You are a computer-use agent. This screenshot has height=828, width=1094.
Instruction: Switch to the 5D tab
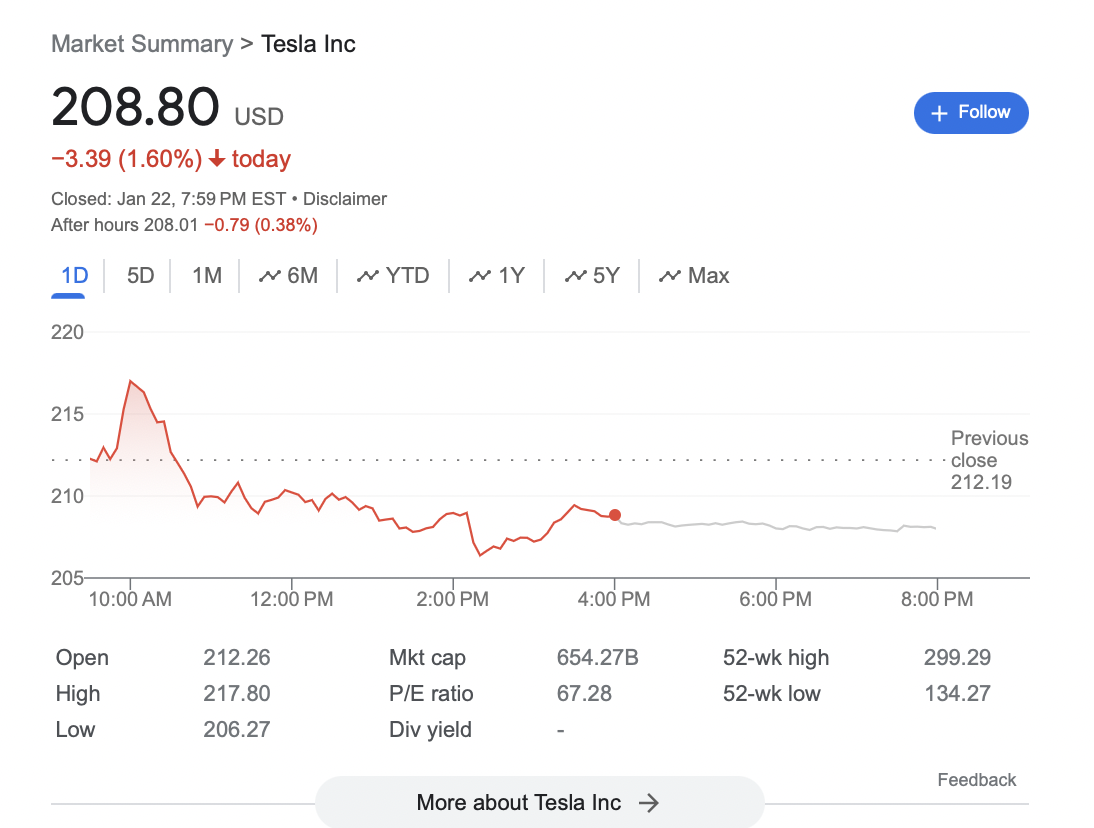click(x=140, y=276)
